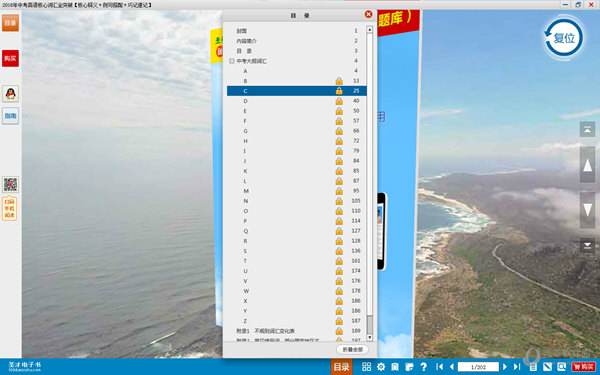Click the contents scrollbar thumb
Screen dimensions: 600x375
coord(370,324)
